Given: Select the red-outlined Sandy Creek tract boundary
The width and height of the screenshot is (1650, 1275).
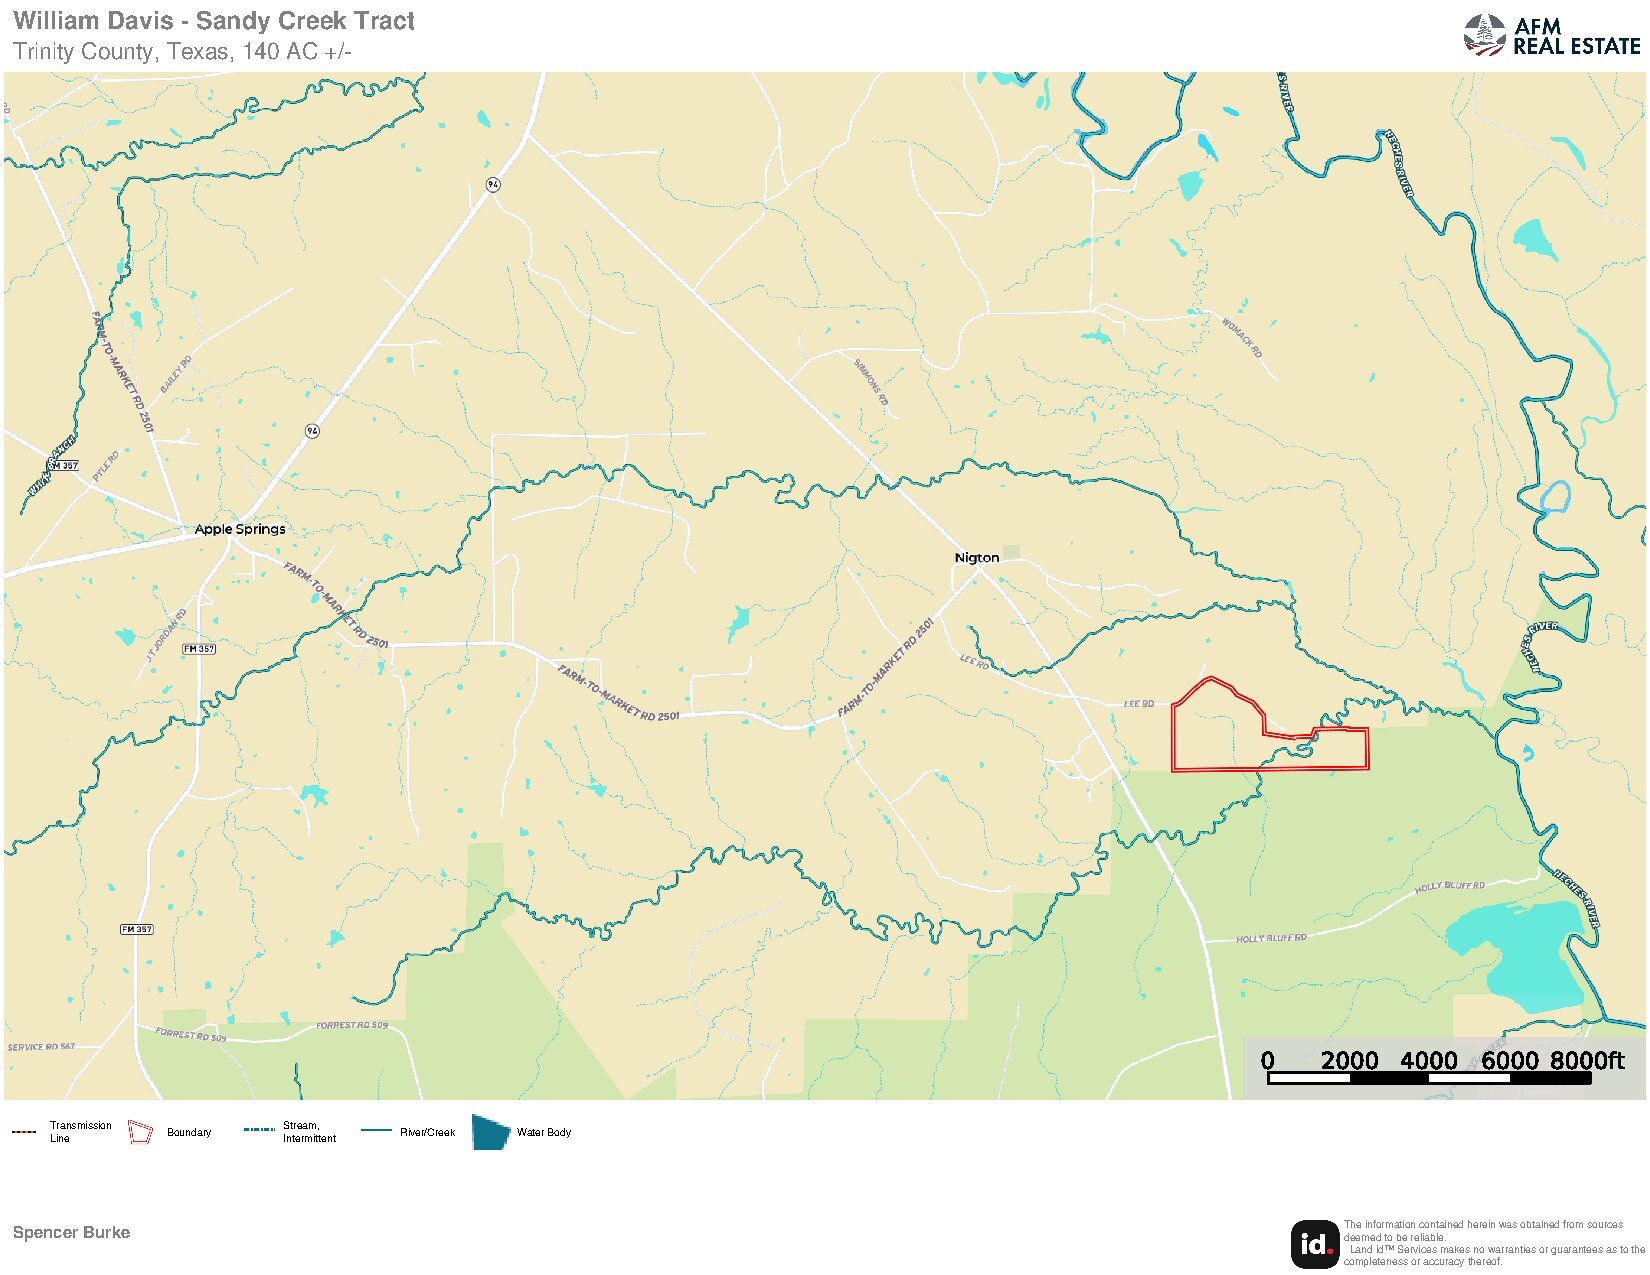Looking at the screenshot, I should [1270, 728].
